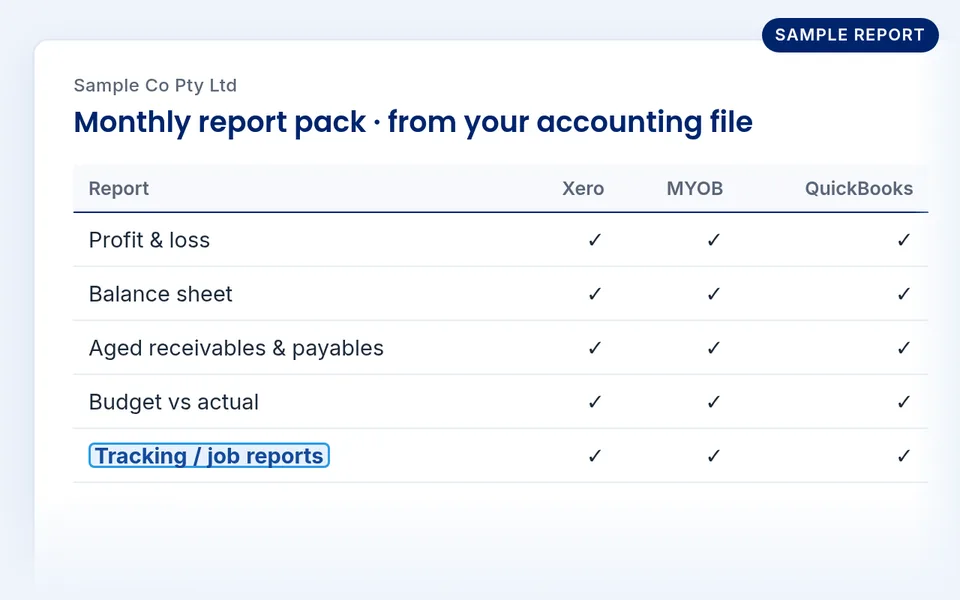960x600 pixels.
Task: Click the 'MYOB' column header
Action: (695, 189)
